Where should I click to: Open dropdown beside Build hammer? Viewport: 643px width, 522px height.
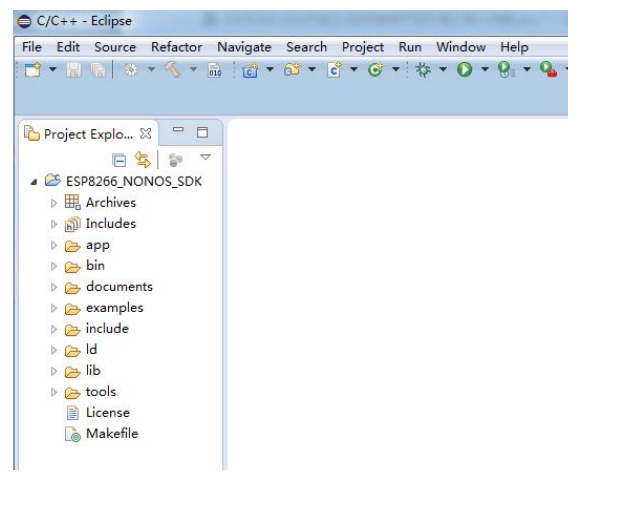(193, 69)
